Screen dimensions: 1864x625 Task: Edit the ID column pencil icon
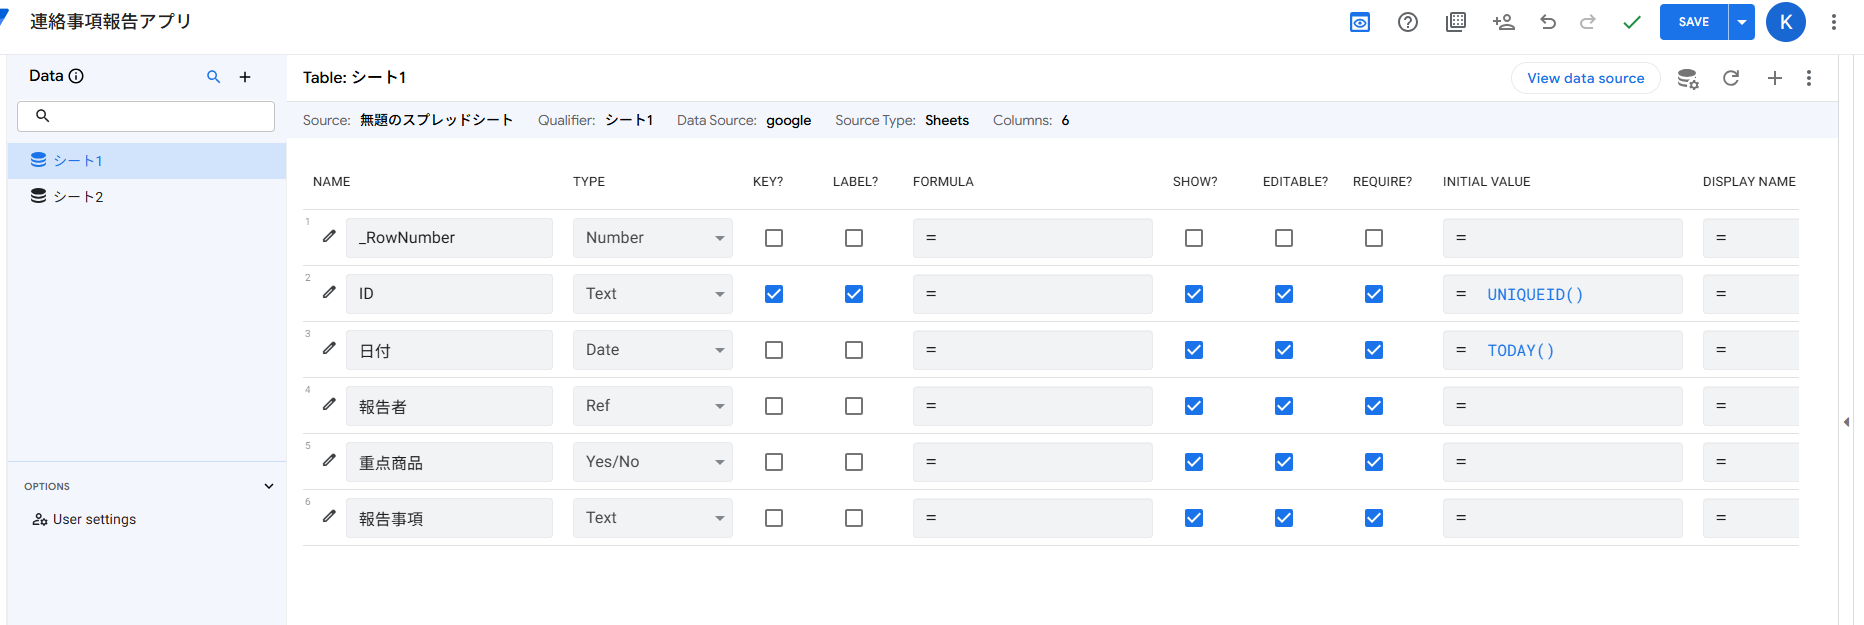tap(329, 293)
